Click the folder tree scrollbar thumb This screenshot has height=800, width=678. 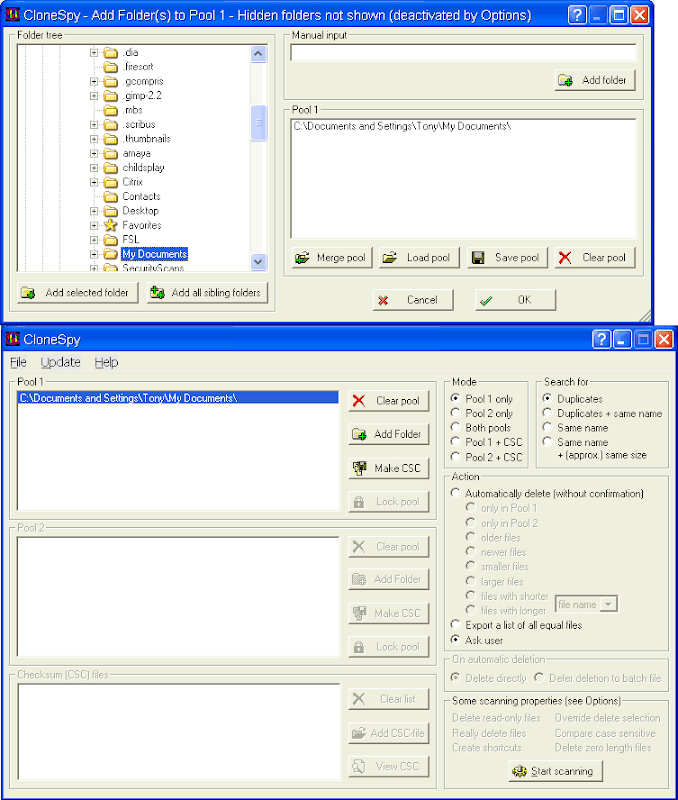point(258,122)
